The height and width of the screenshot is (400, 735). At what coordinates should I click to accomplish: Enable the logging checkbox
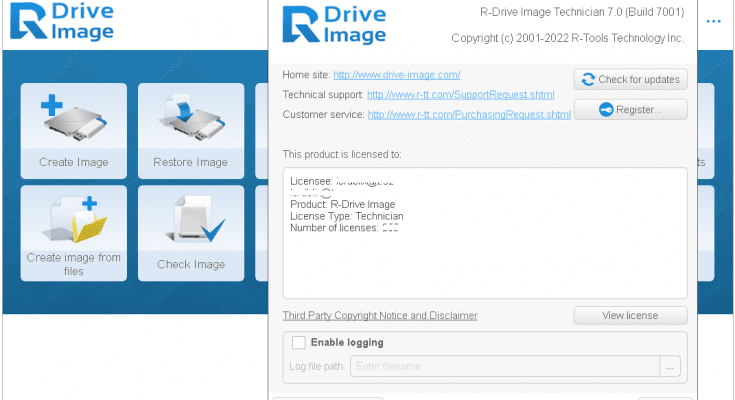pos(299,343)
